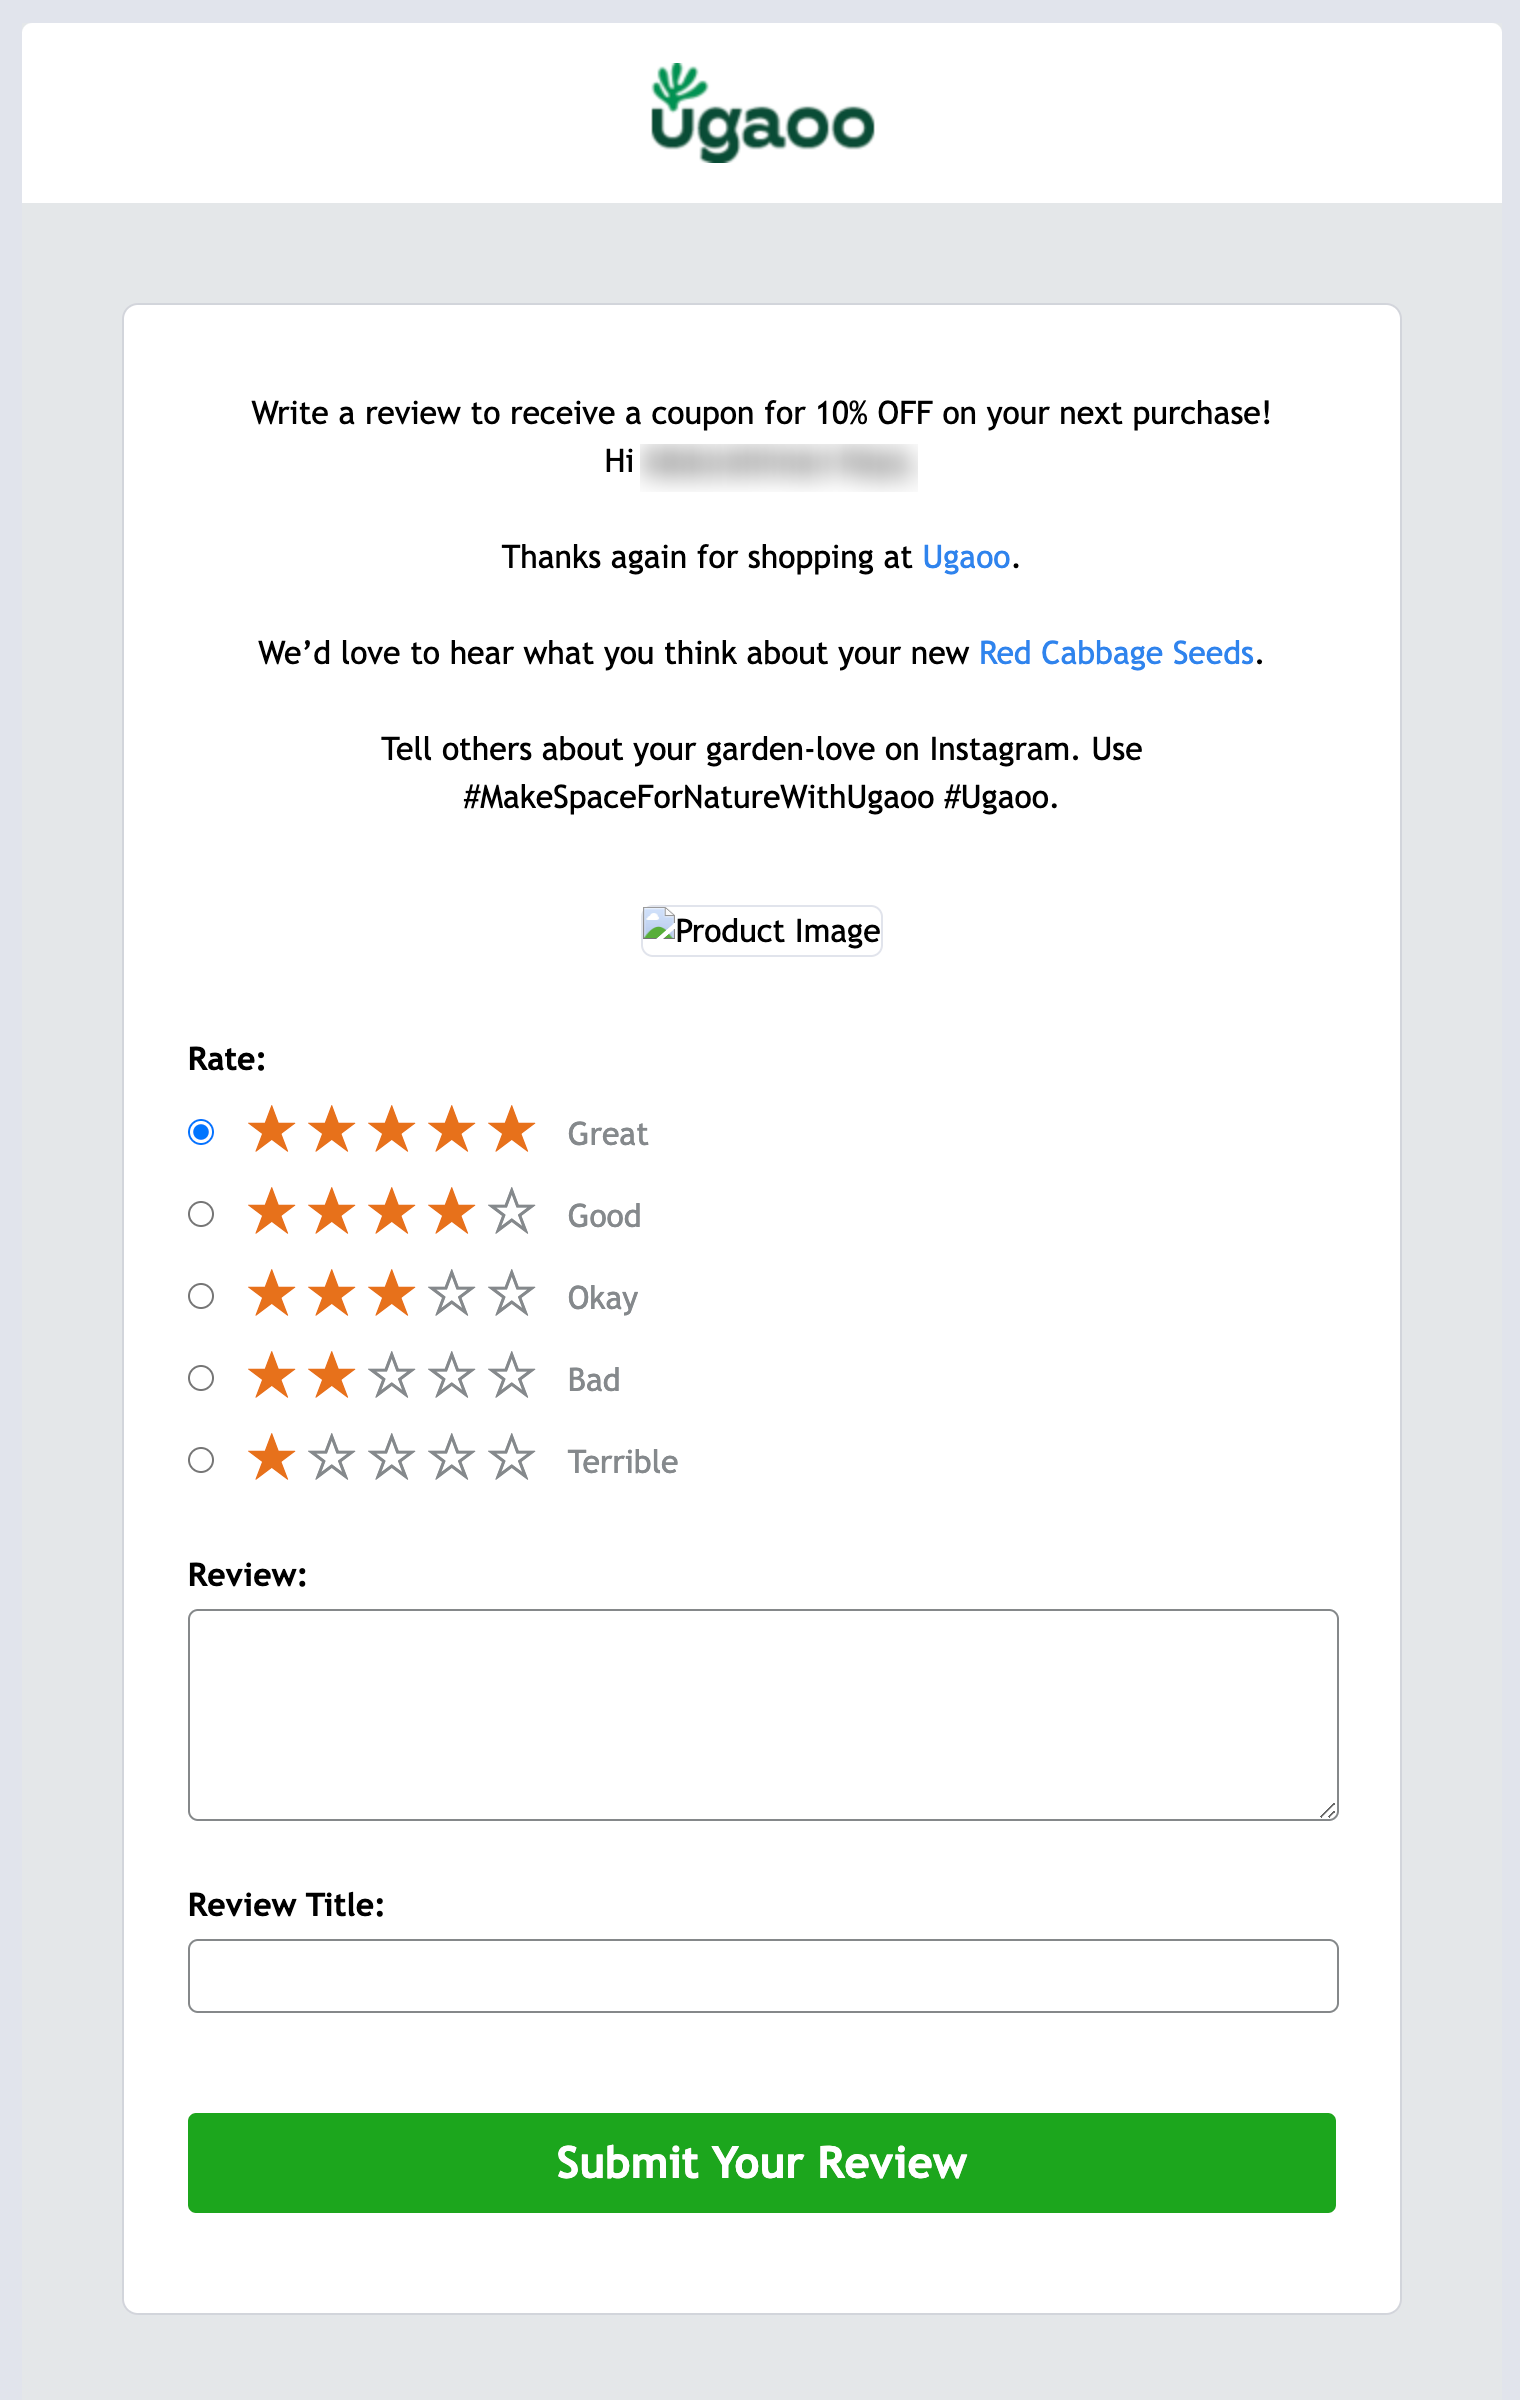Open the Red Cabbage Seeds link
This screenshot has height=2400, width=1520.
point(1116,653)
